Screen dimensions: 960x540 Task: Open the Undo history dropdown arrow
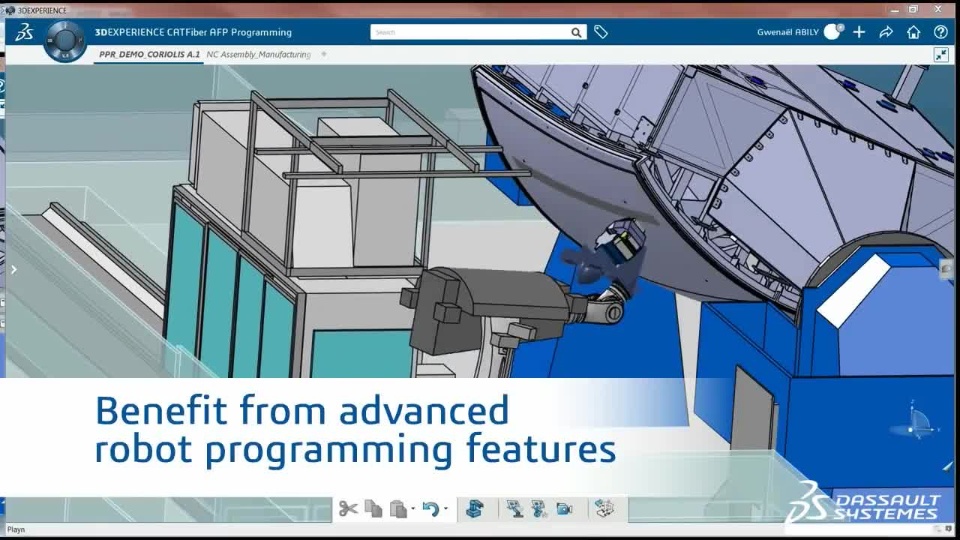(446, 509)
